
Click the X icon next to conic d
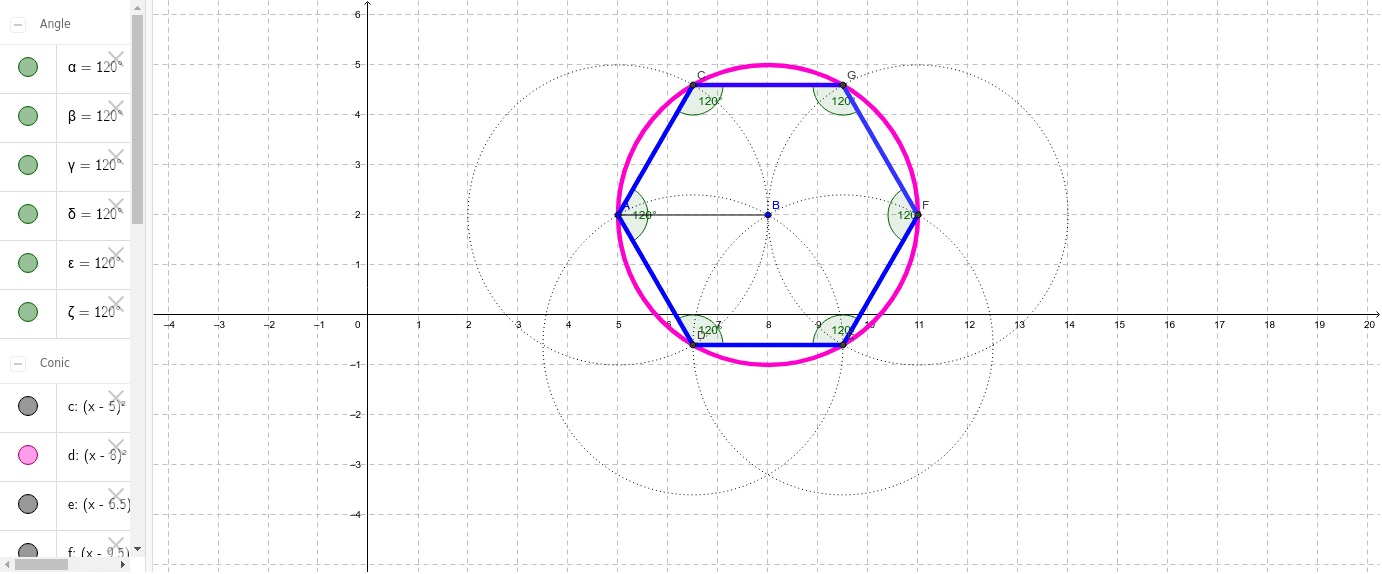click(116, 446)
